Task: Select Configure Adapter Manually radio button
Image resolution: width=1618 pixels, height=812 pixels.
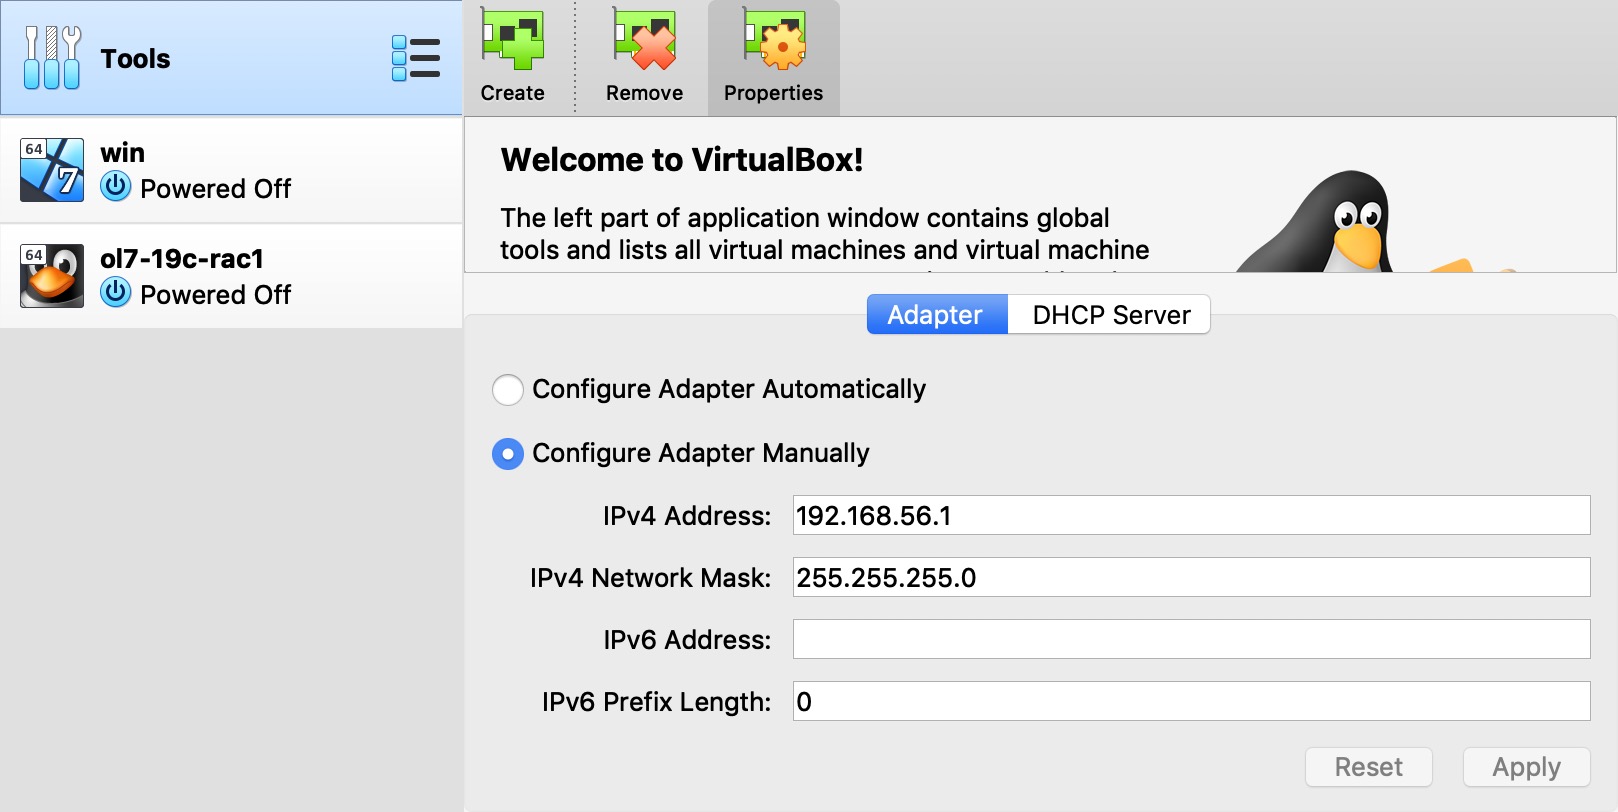Action: [508, 454]
